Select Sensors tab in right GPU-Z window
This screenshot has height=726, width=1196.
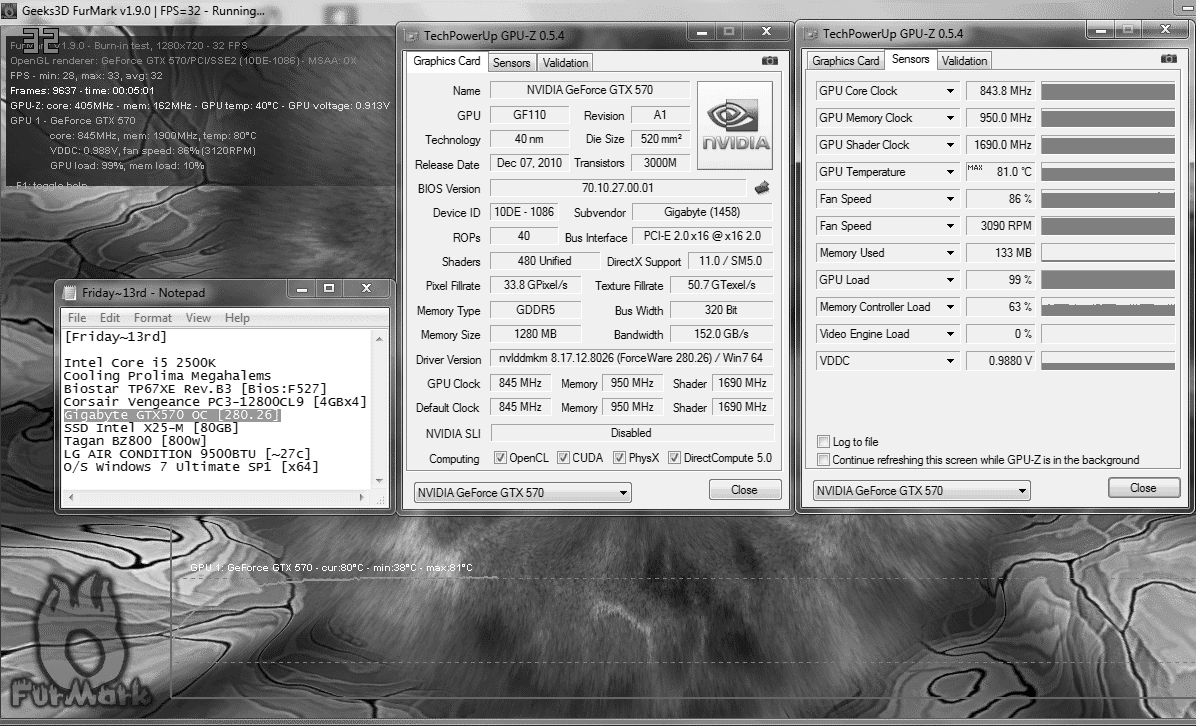tap(910, 59)
